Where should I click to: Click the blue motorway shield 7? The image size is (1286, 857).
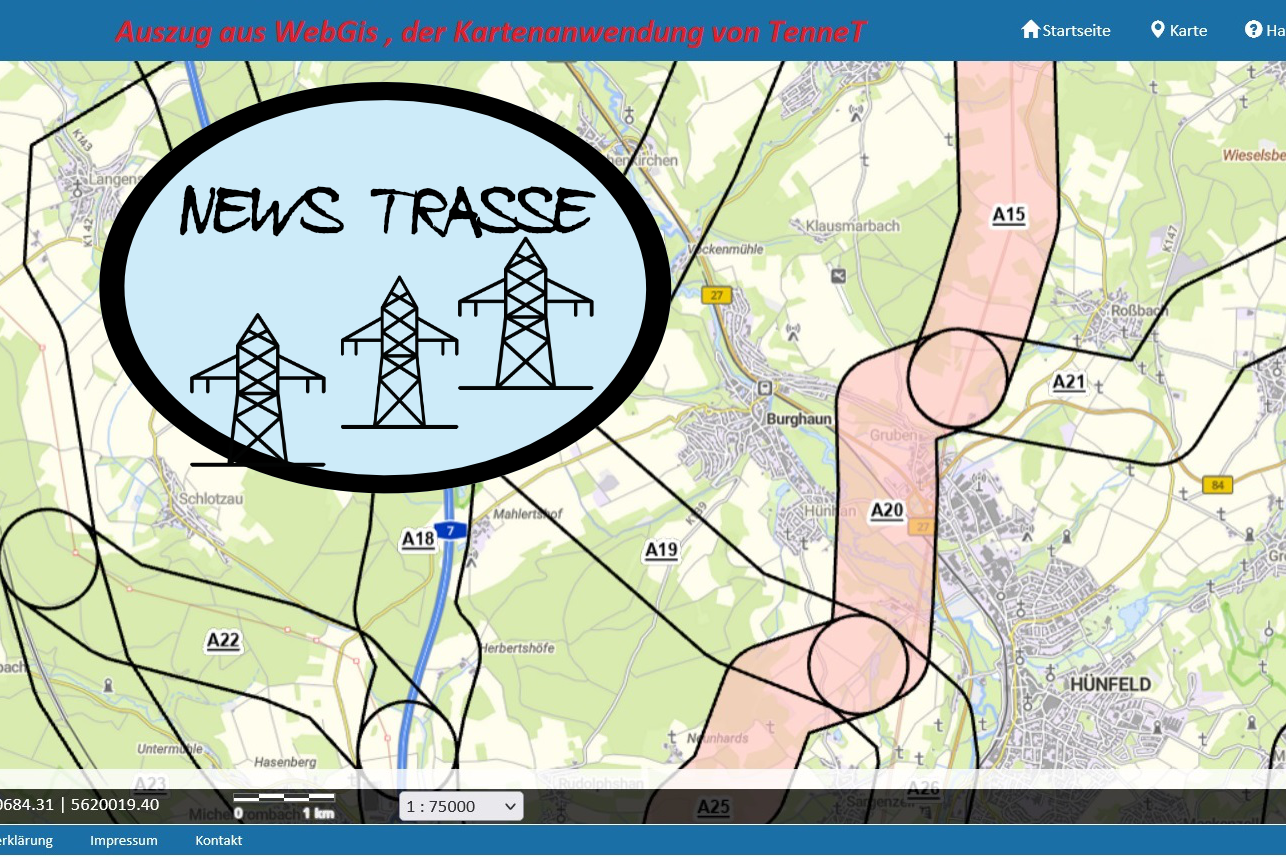click(x=452, y=530)
